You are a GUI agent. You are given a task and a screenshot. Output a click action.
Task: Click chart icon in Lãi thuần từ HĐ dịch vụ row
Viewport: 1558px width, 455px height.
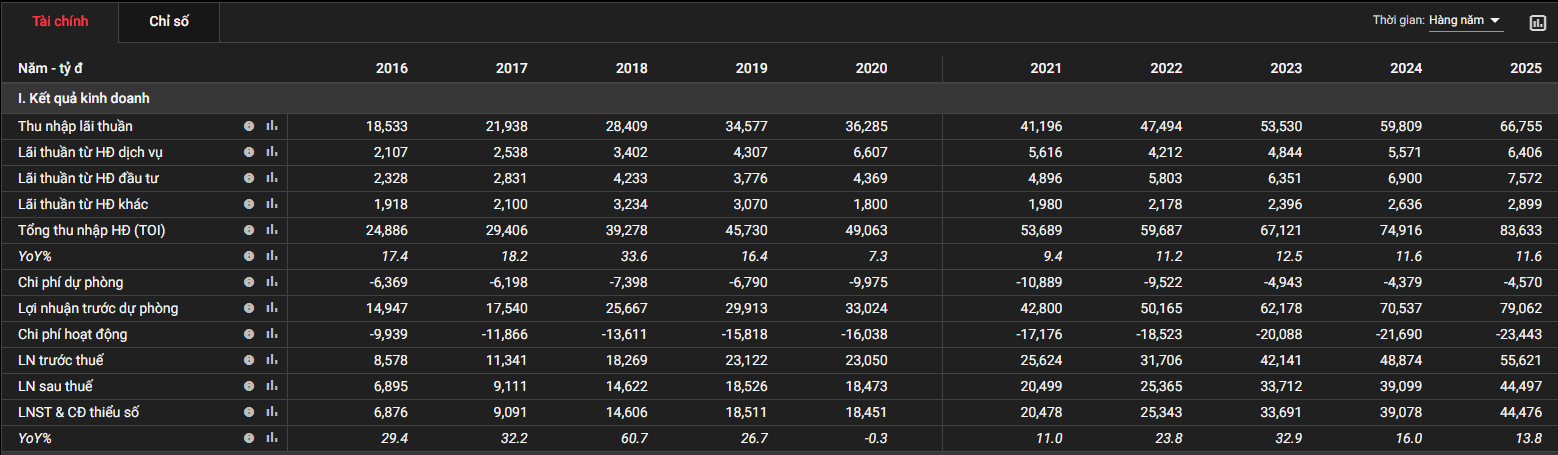[x=271, y=152]
